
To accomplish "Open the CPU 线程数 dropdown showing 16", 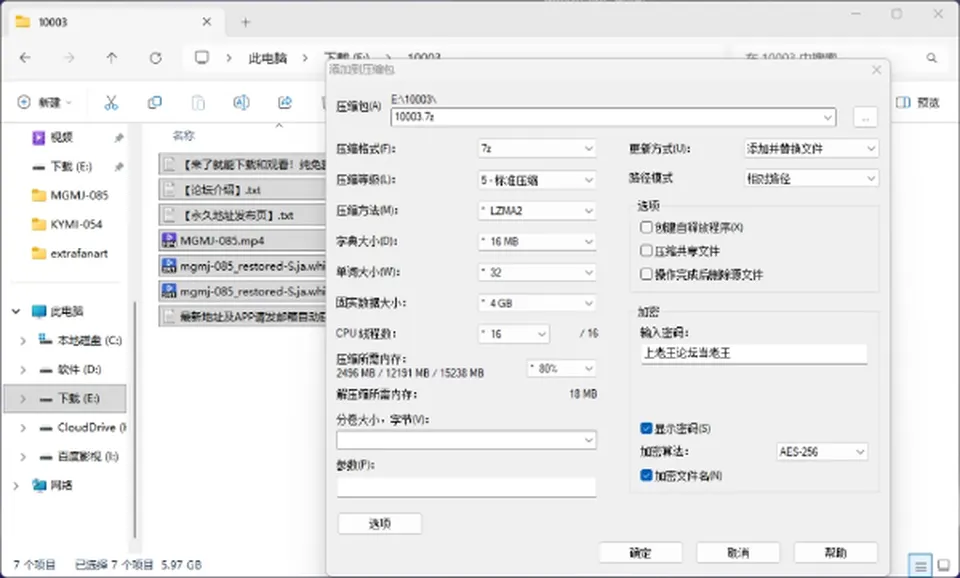I will 513,334.
